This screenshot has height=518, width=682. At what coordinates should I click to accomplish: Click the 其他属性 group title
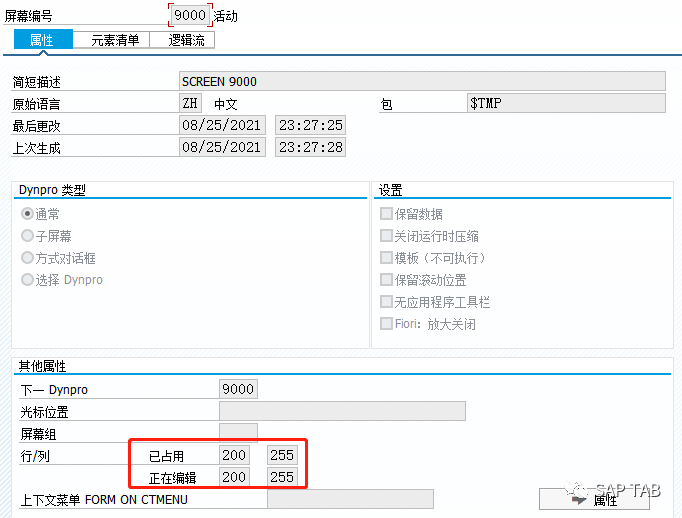coord(42,366)
